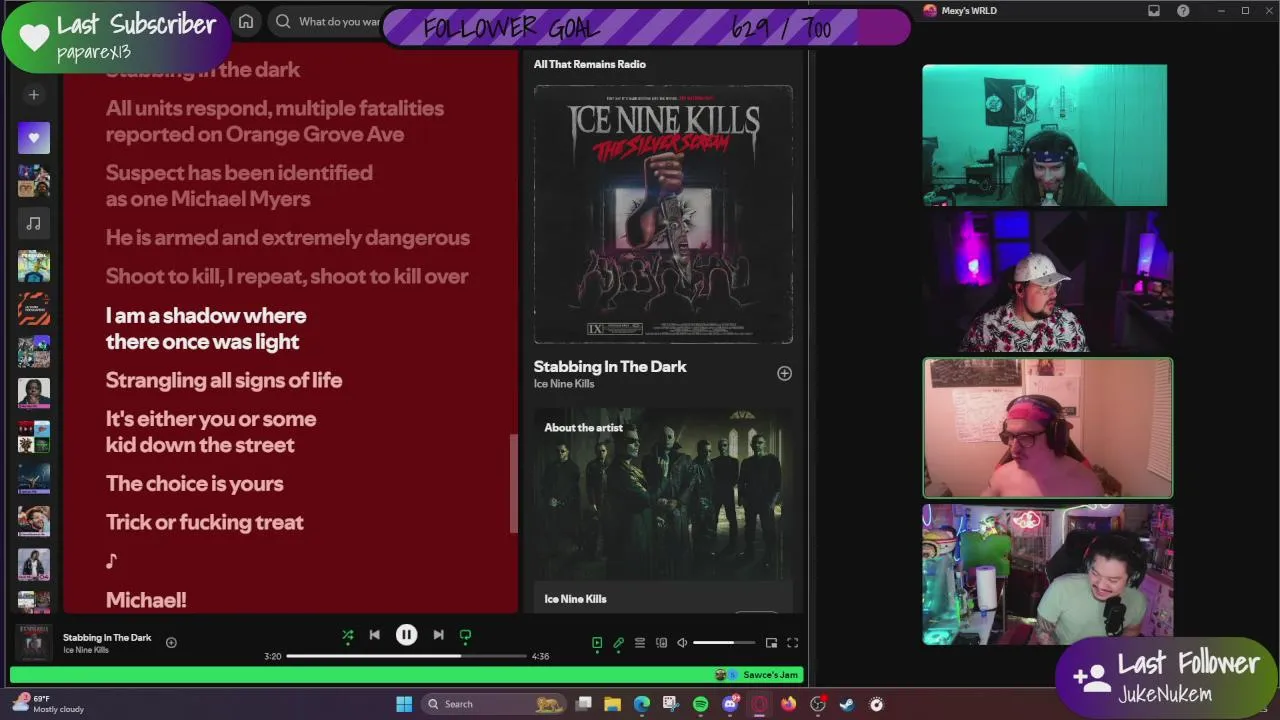
Task: Jump to lyric 'I am a shadow where'
Action: coord(206,328)
